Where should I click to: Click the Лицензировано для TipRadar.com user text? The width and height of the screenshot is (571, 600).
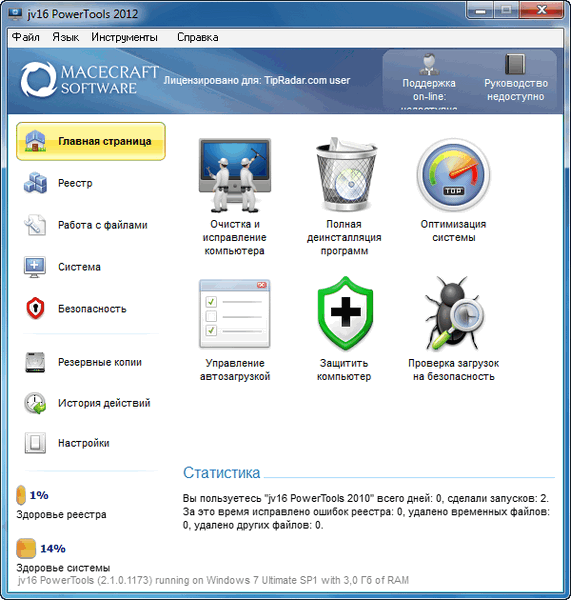(x=257, y=80)
